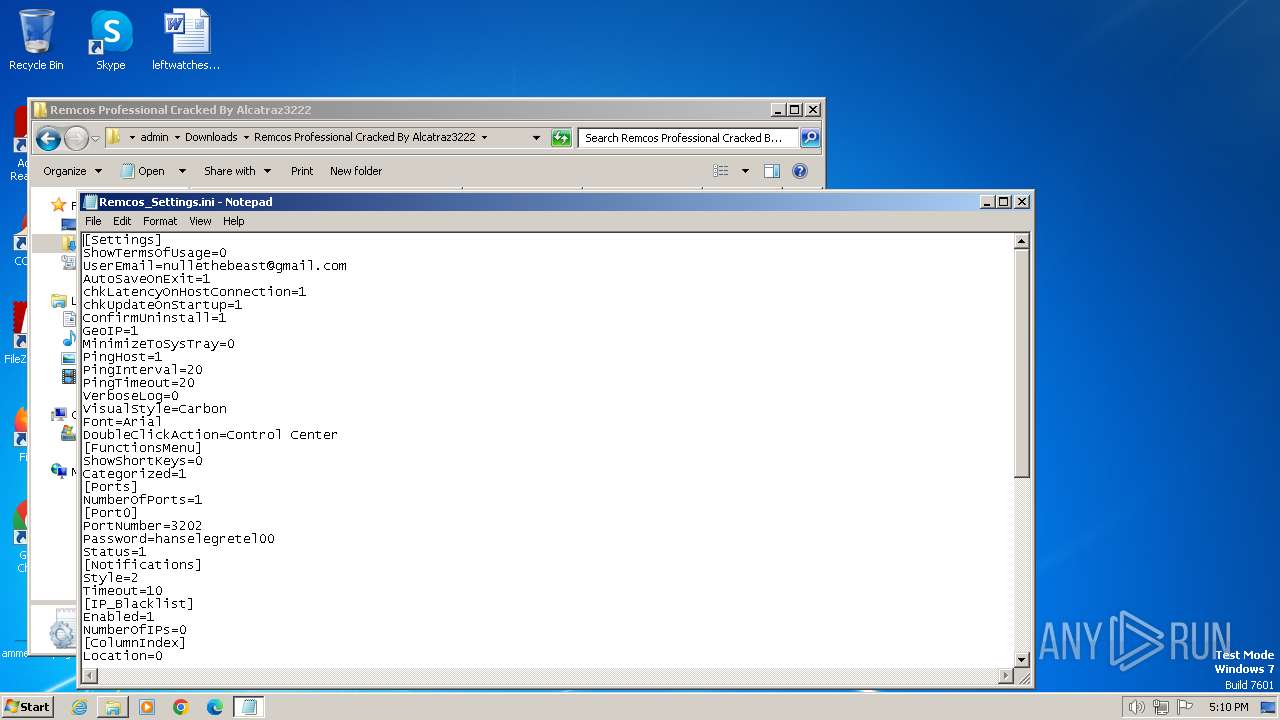Click the Explorer Back navigation button

pos(48,138)
